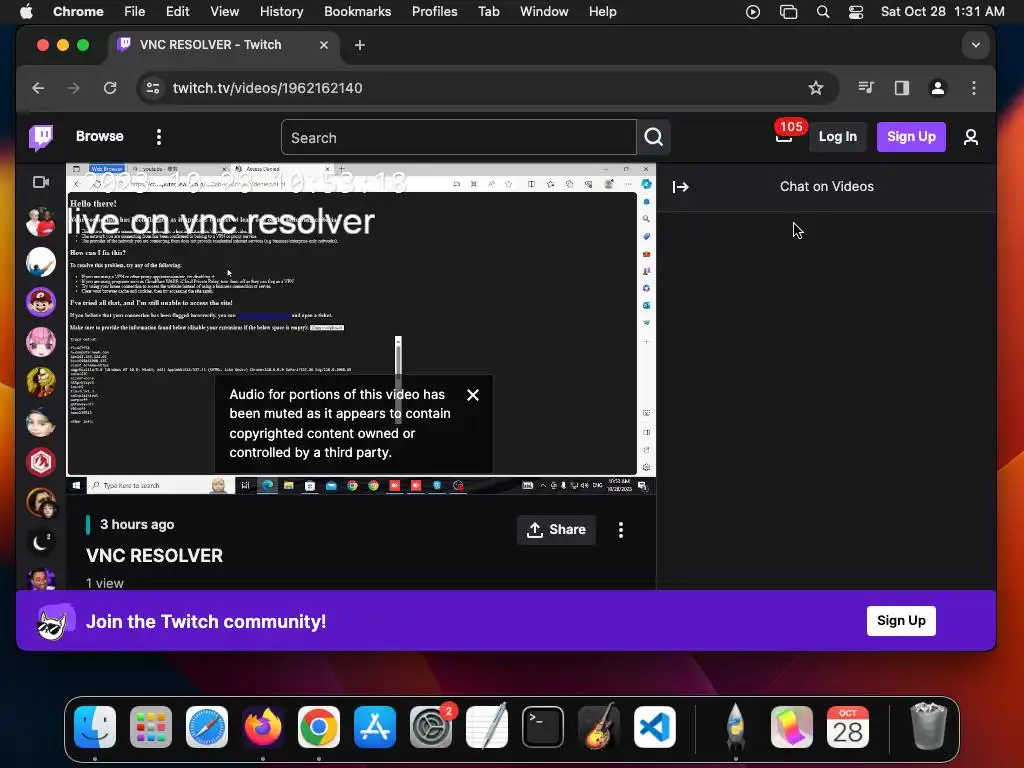Open GarageBand from the Dock
Image resolution: width=1024 pixels, height=768 pixels.
pyautogui.click(x=598, y=727)
